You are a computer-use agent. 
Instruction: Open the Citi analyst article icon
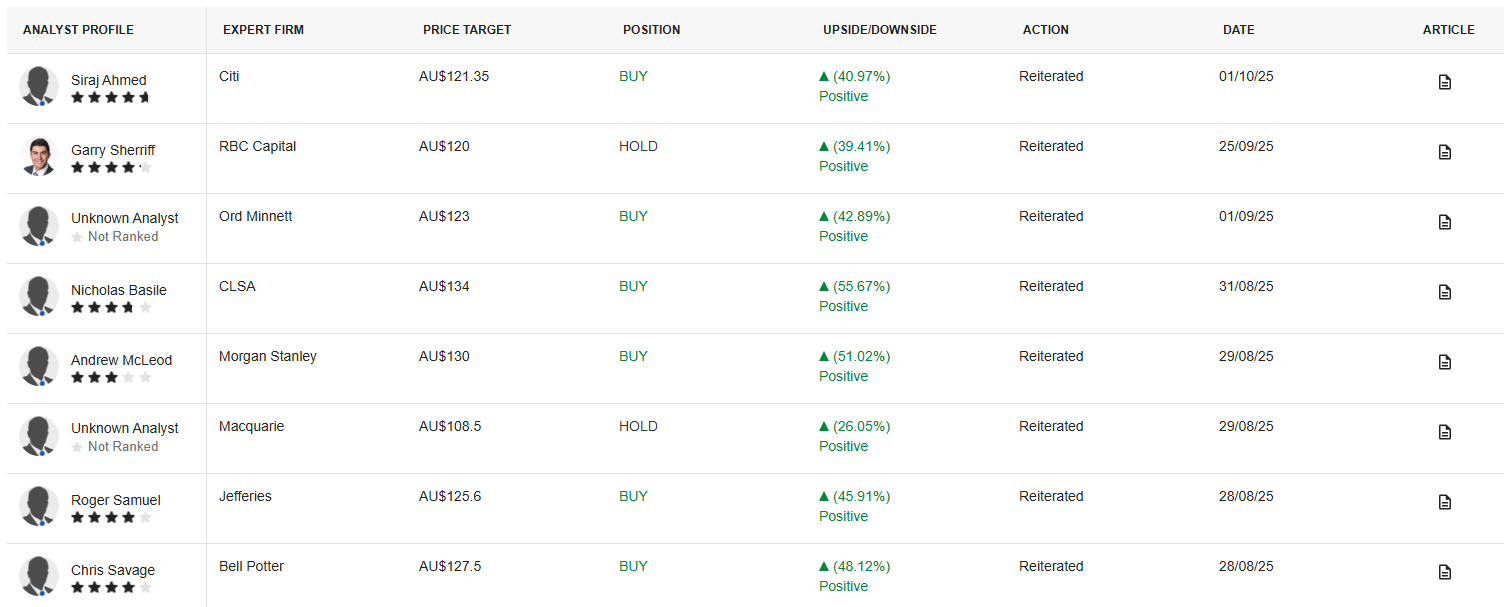(x=1444, y=82)
